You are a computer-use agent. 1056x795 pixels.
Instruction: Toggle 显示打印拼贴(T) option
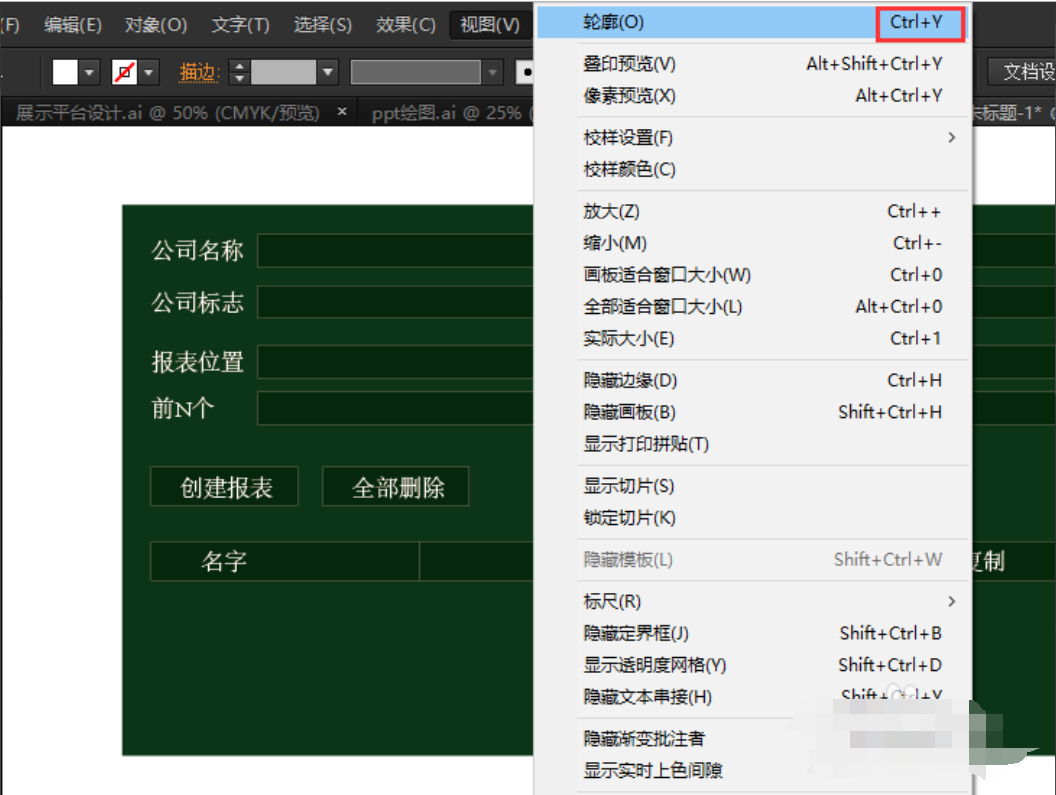[x=752, y=444]
